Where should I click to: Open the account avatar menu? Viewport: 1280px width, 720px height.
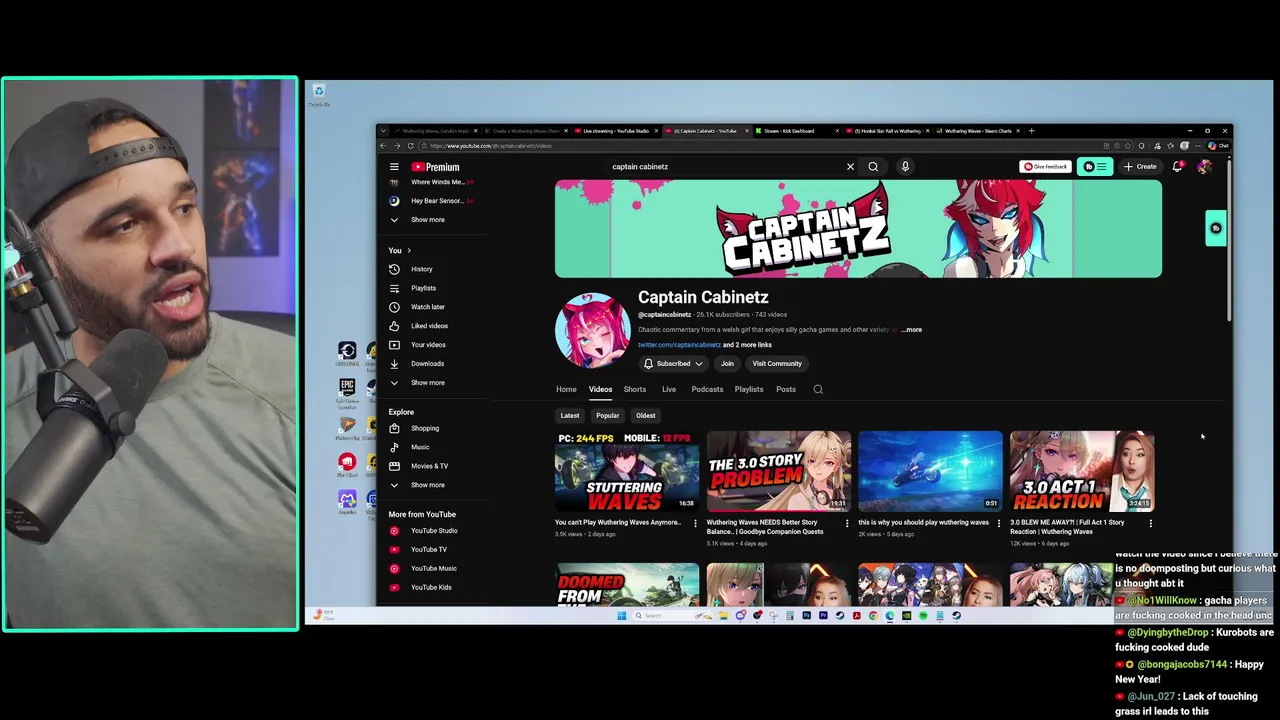(x=1204, y=167)
